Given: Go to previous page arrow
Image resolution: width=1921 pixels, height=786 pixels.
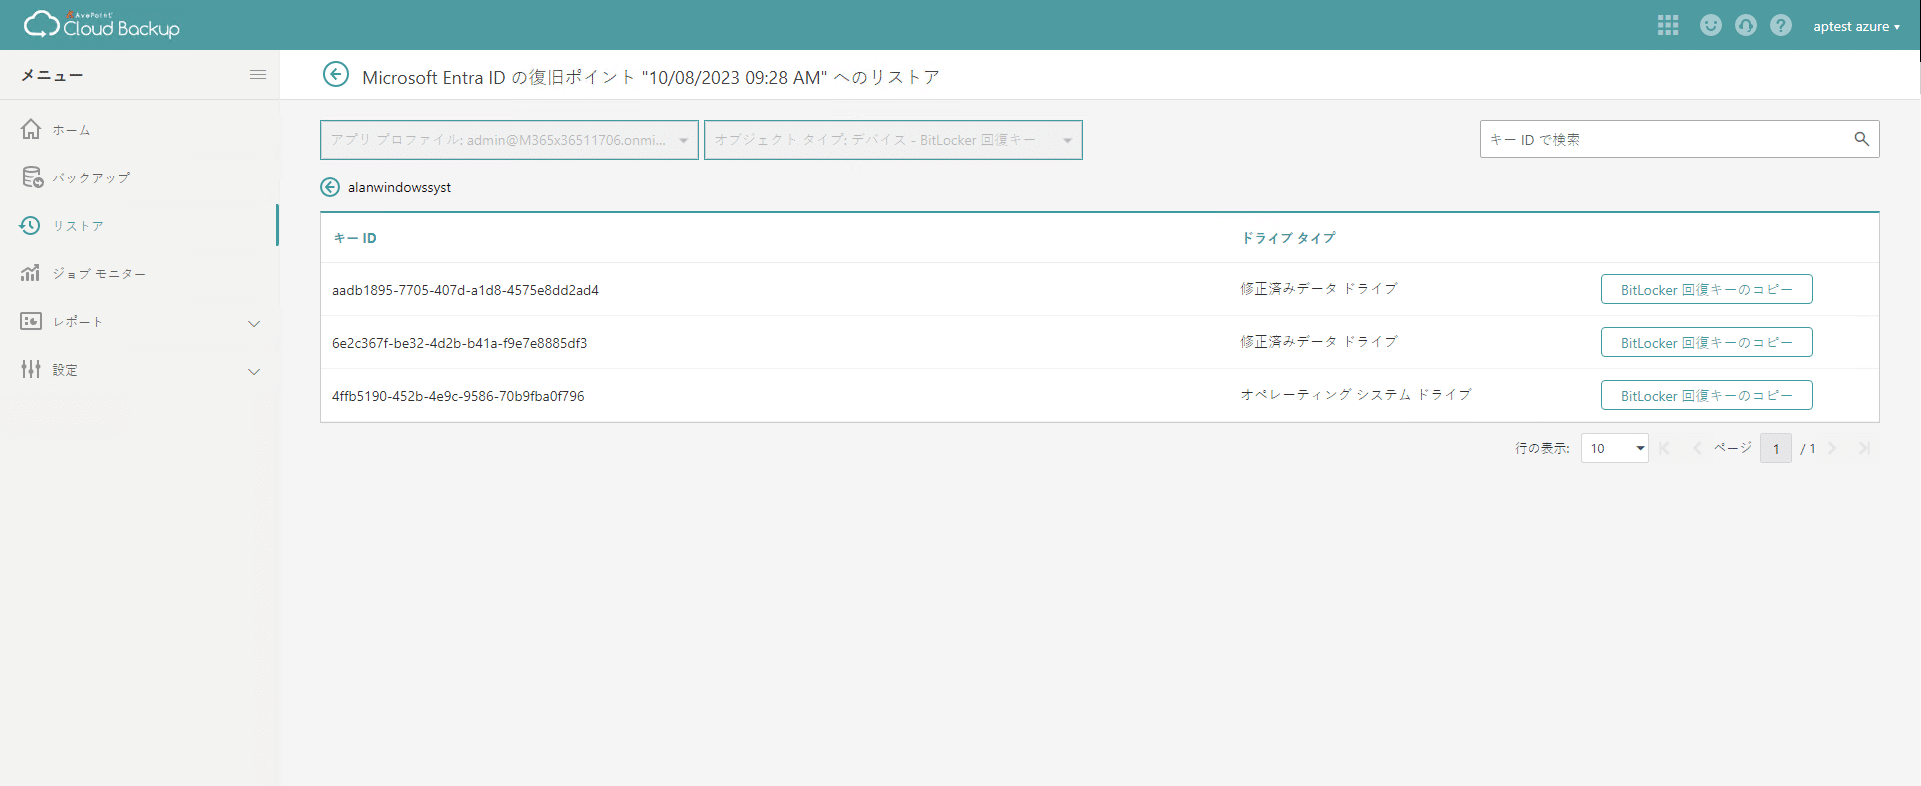Looking at the screenshot, I should coord(1697,448).
